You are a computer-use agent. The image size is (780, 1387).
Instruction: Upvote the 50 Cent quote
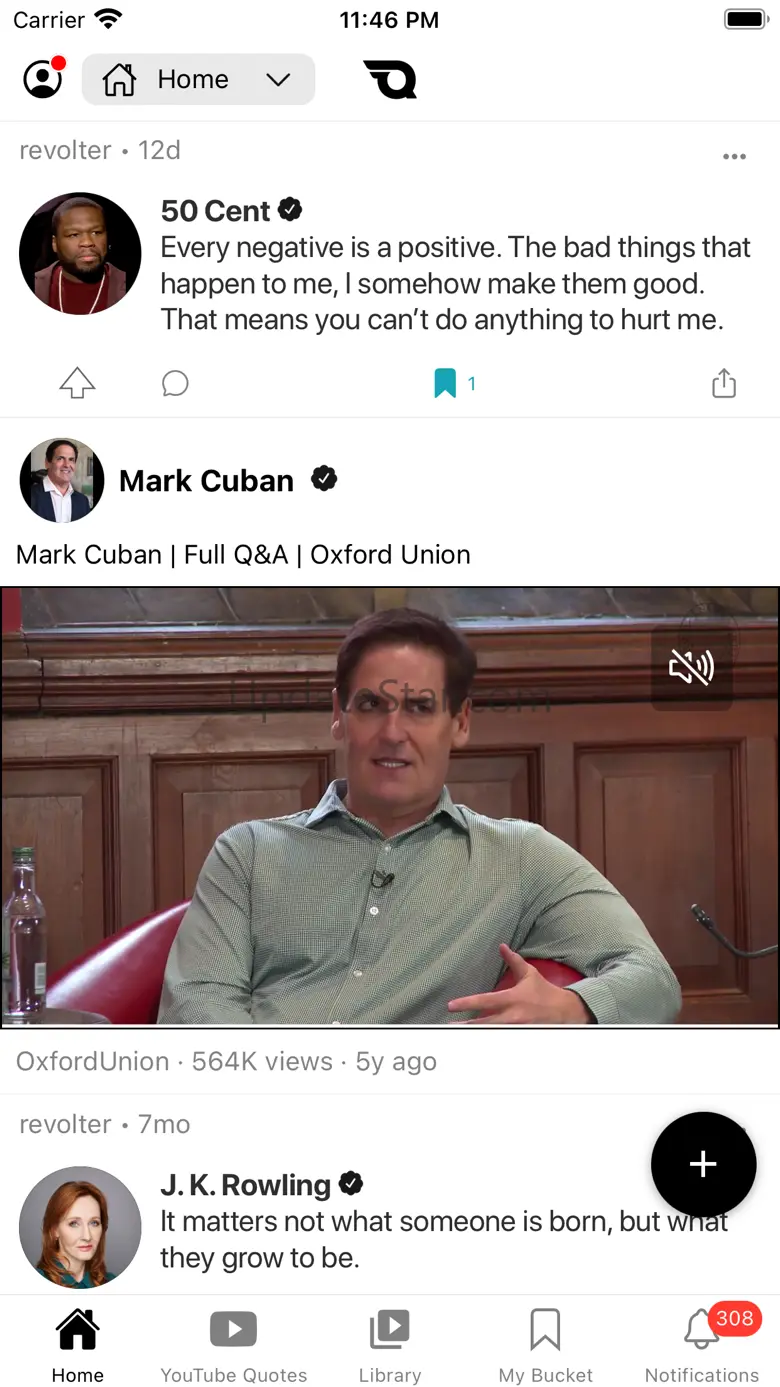point(77,383)
